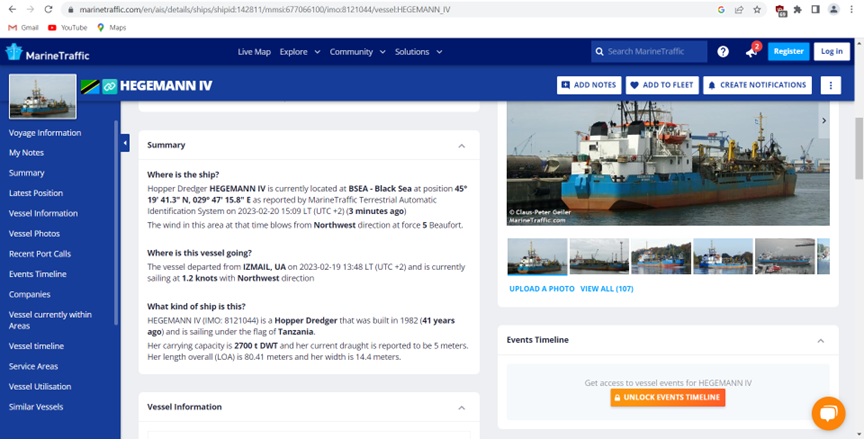Click the Tanzania flag icon
Viewport: 864px width, 439px height.
[x=90, y=86]
